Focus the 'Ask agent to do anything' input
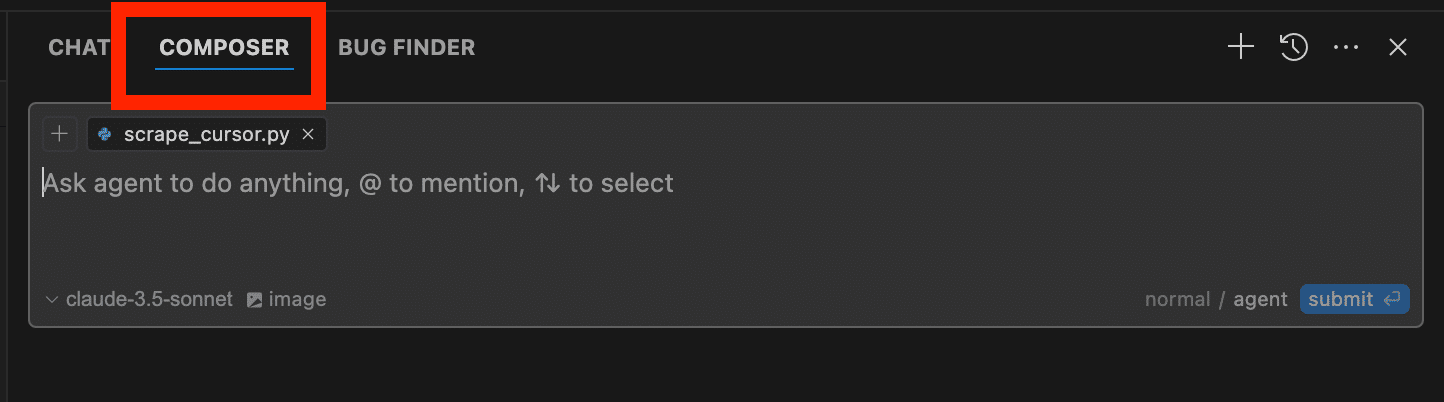This screenshot has width=1444, height=402. click(x=500, y=220)
